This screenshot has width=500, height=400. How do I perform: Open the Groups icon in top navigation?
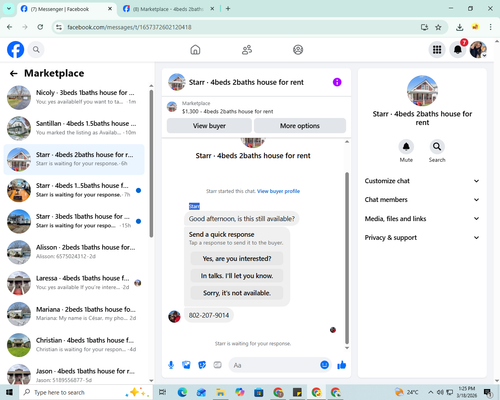click(298, 50)
